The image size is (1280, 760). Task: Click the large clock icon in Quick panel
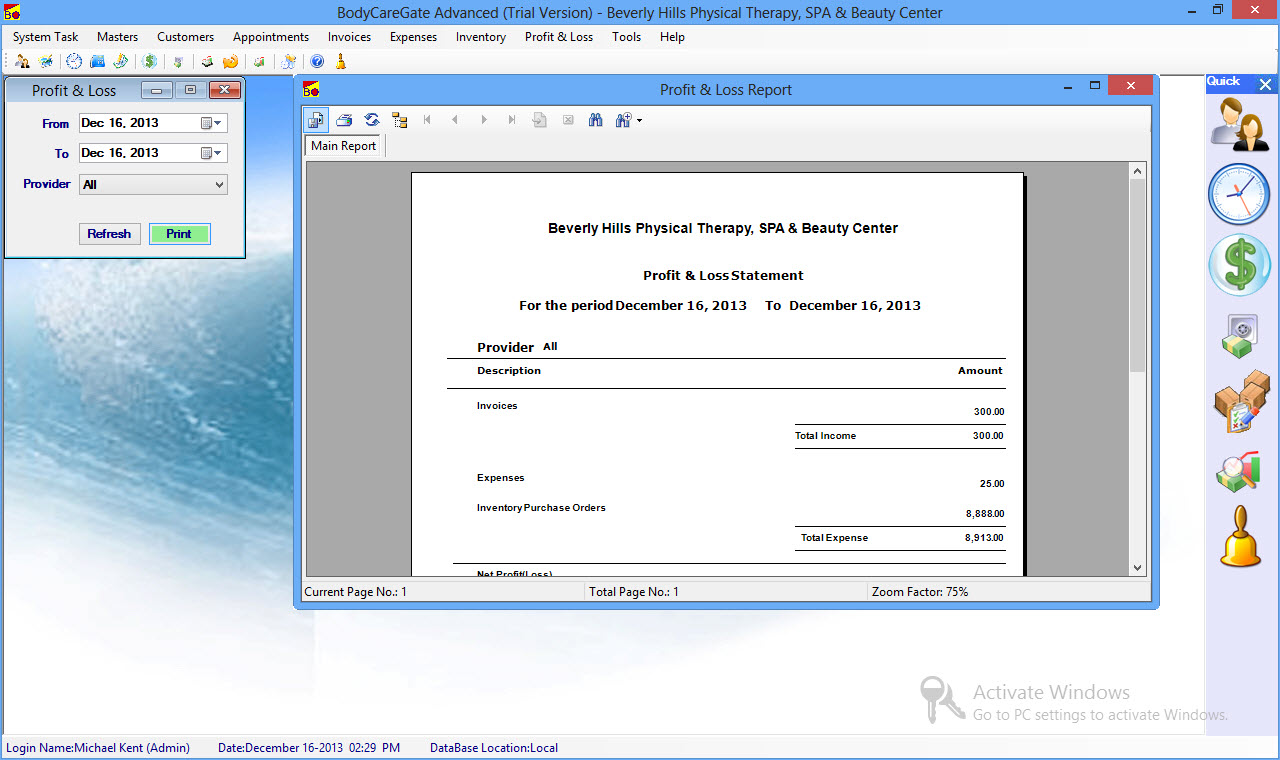pyautogui.click(x=1239, y=194)
